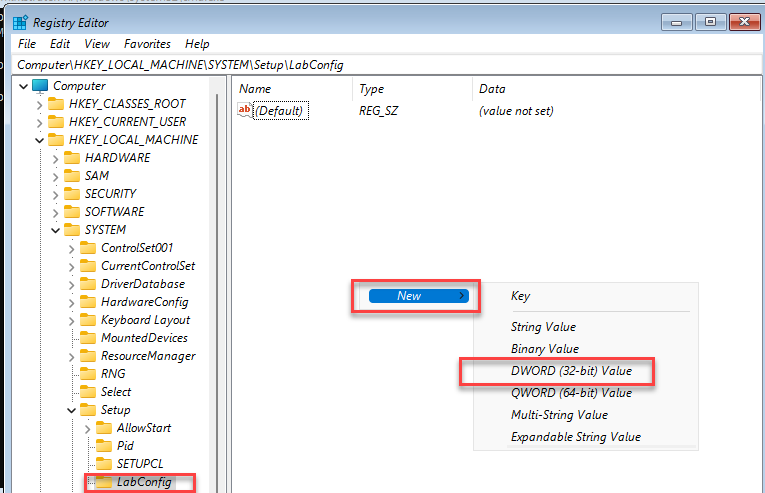The height and width of the screenshot is (493, 765).
Task: Expand the ControlSet001 key chevron
Action: tap(71, 248)
